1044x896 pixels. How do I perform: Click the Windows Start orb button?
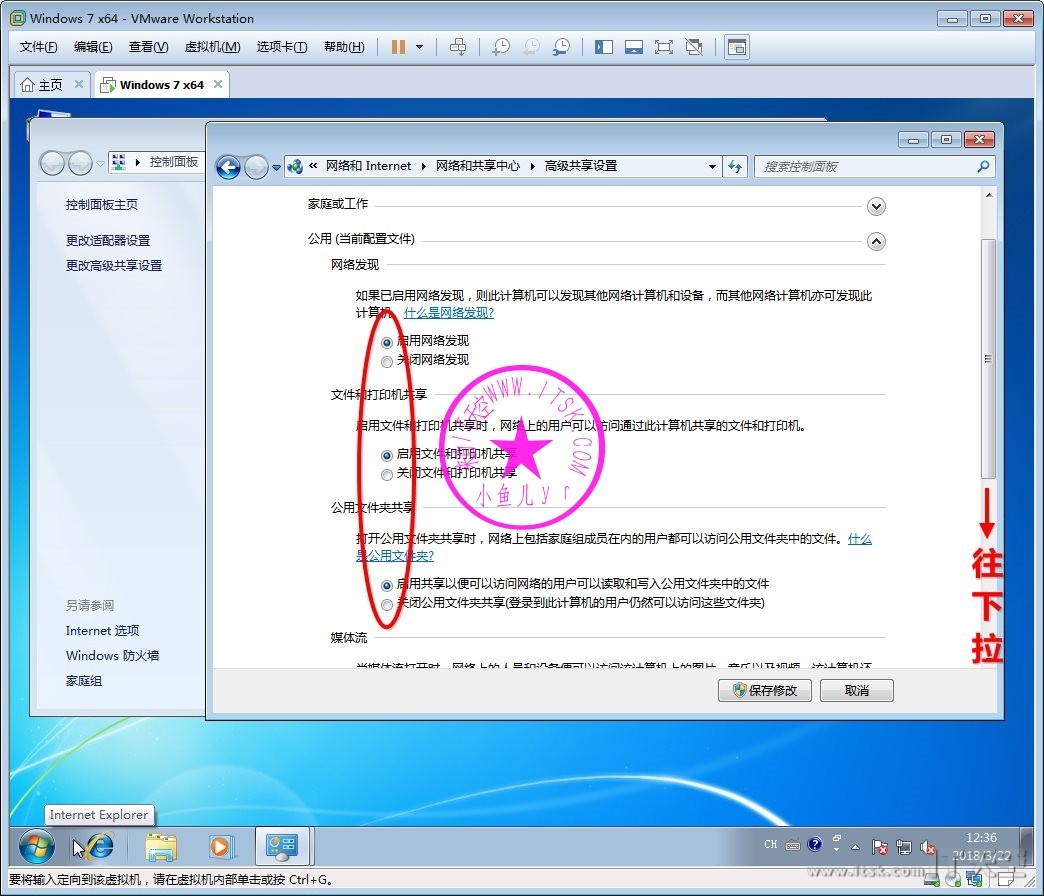pos(36,847)
